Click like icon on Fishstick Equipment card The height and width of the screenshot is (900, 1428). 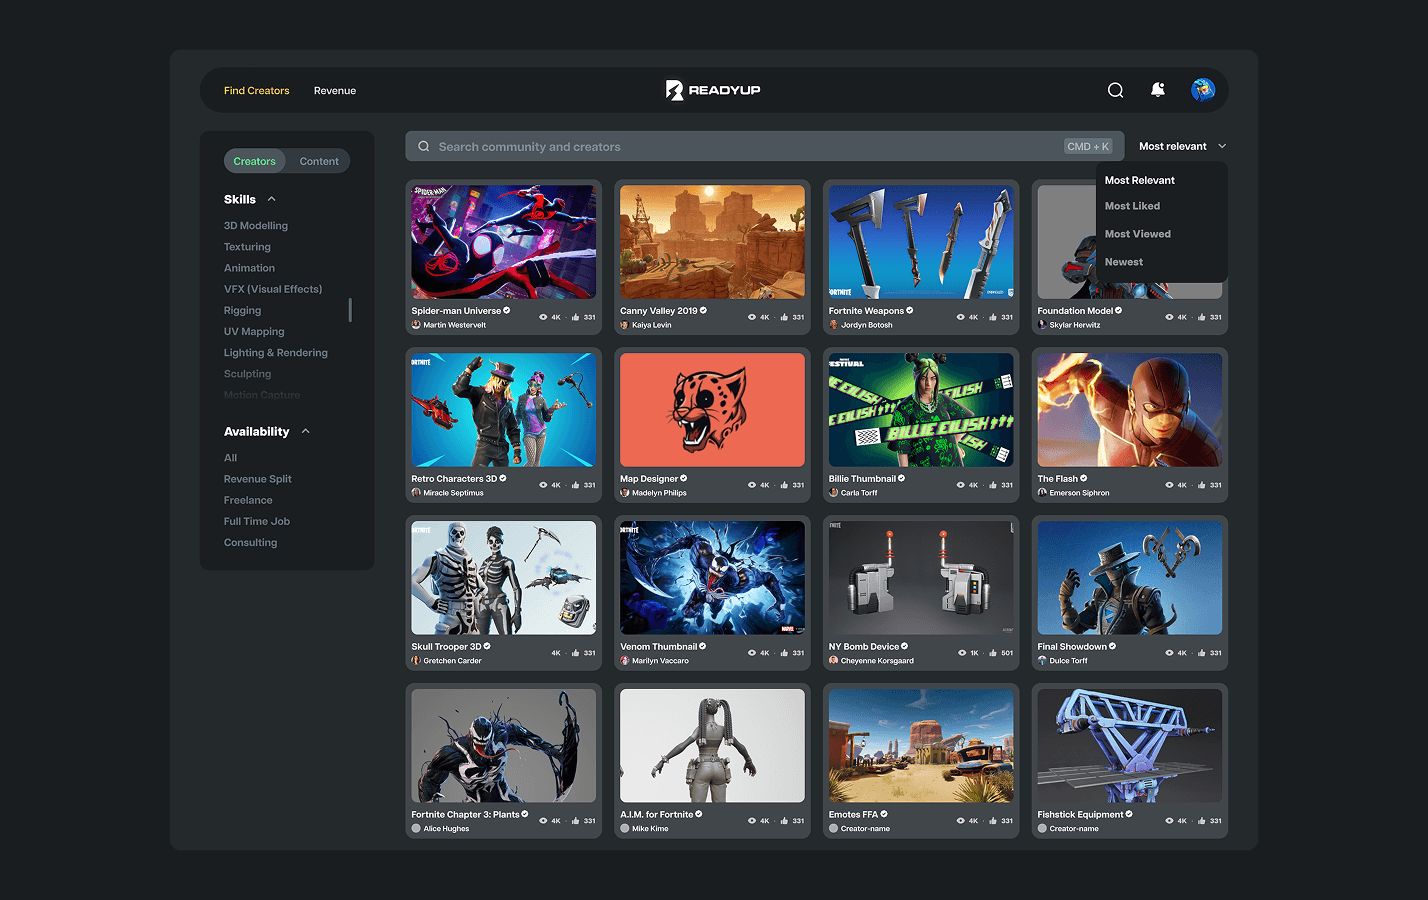click(x=1203, y=821)
